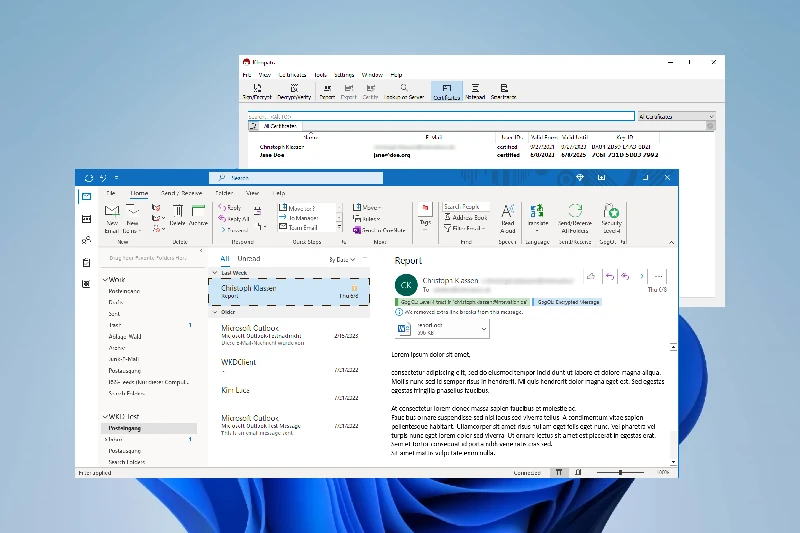Click the GpgOL Encrypted Message label
This screenshot has width=800, height=533.
click(567, 302)
